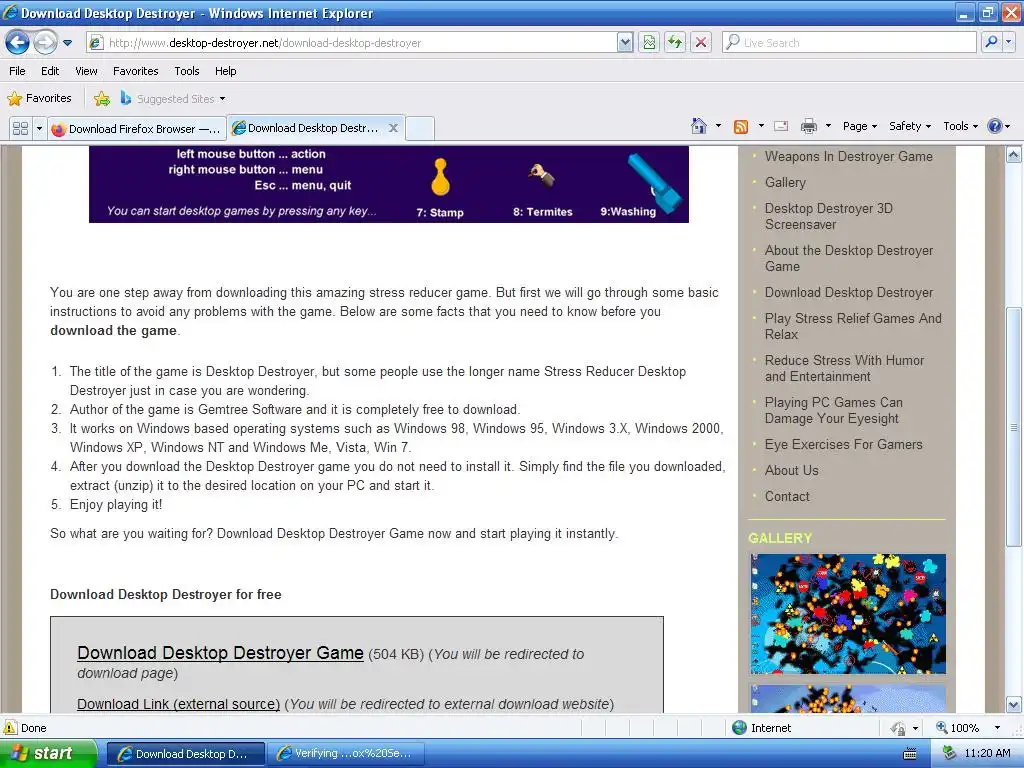Open a new blank tab
1024x768 pixels.
click(420, 129)
